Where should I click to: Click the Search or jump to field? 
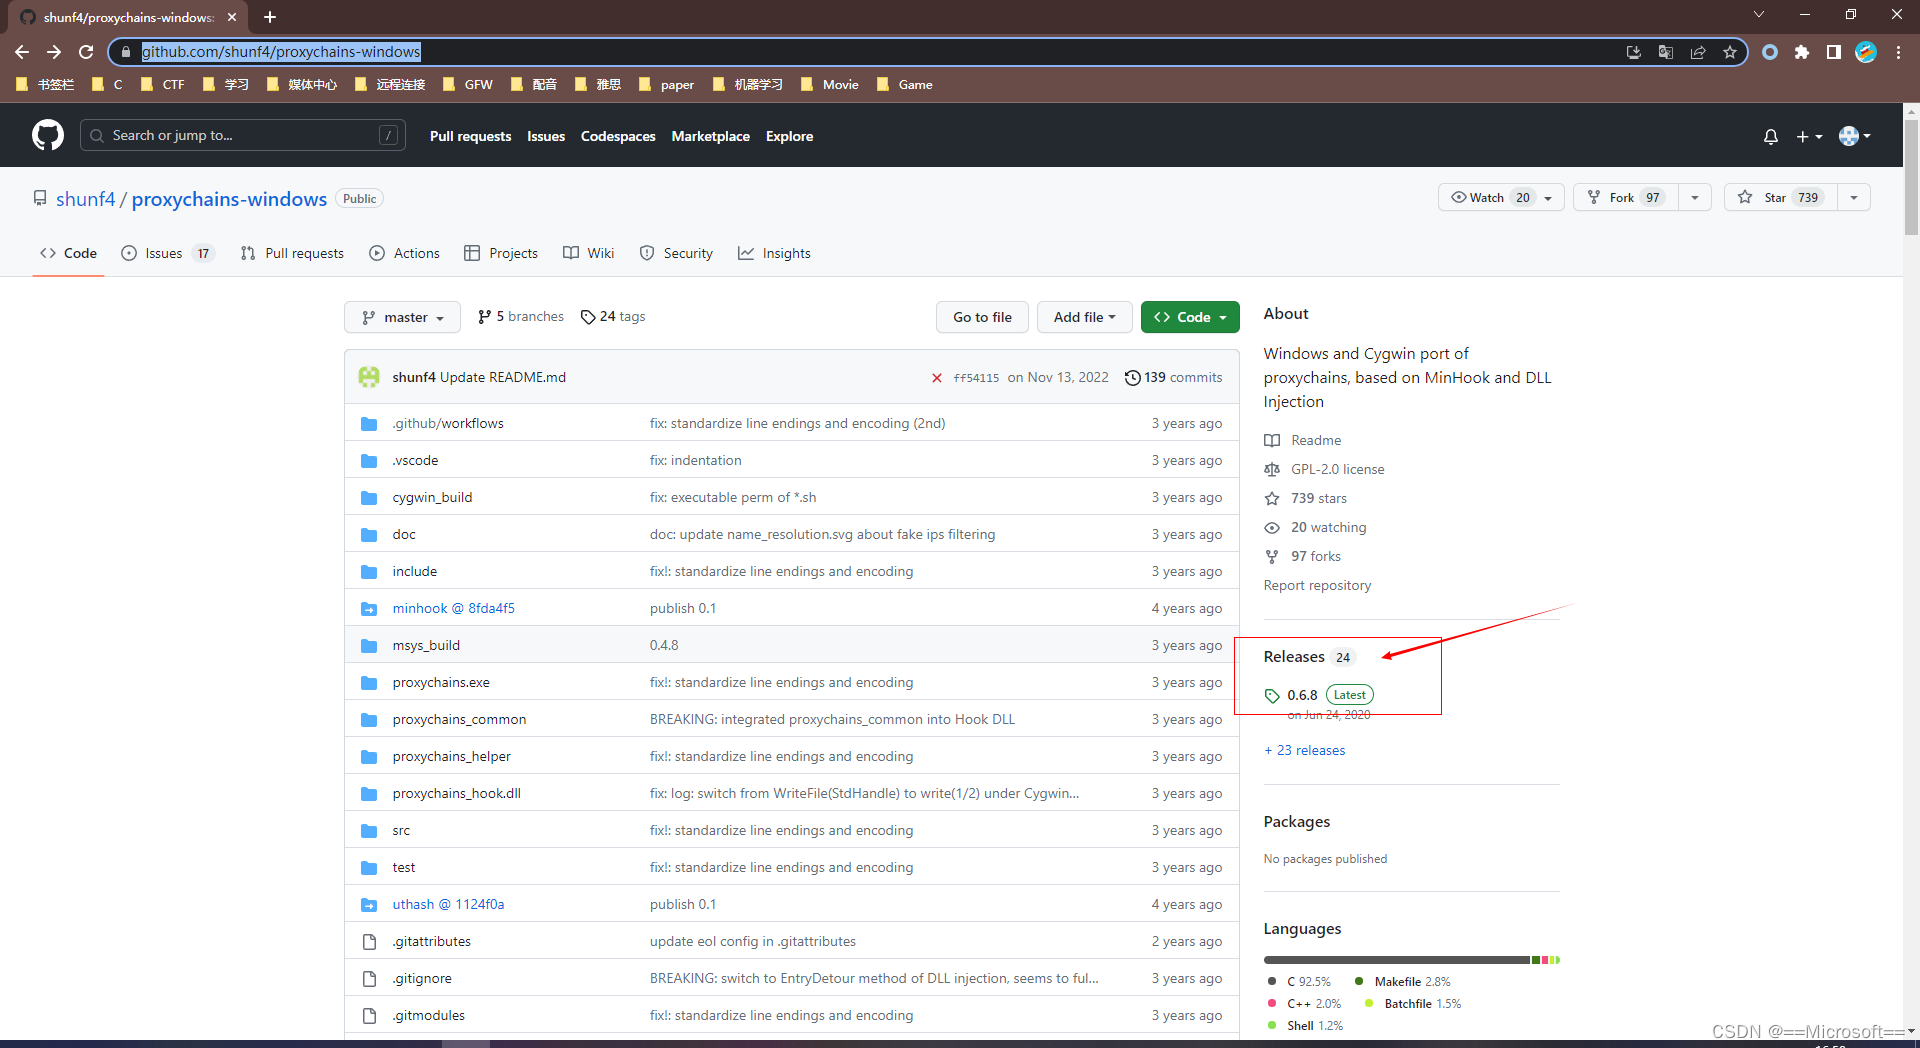tap(243, 135)
